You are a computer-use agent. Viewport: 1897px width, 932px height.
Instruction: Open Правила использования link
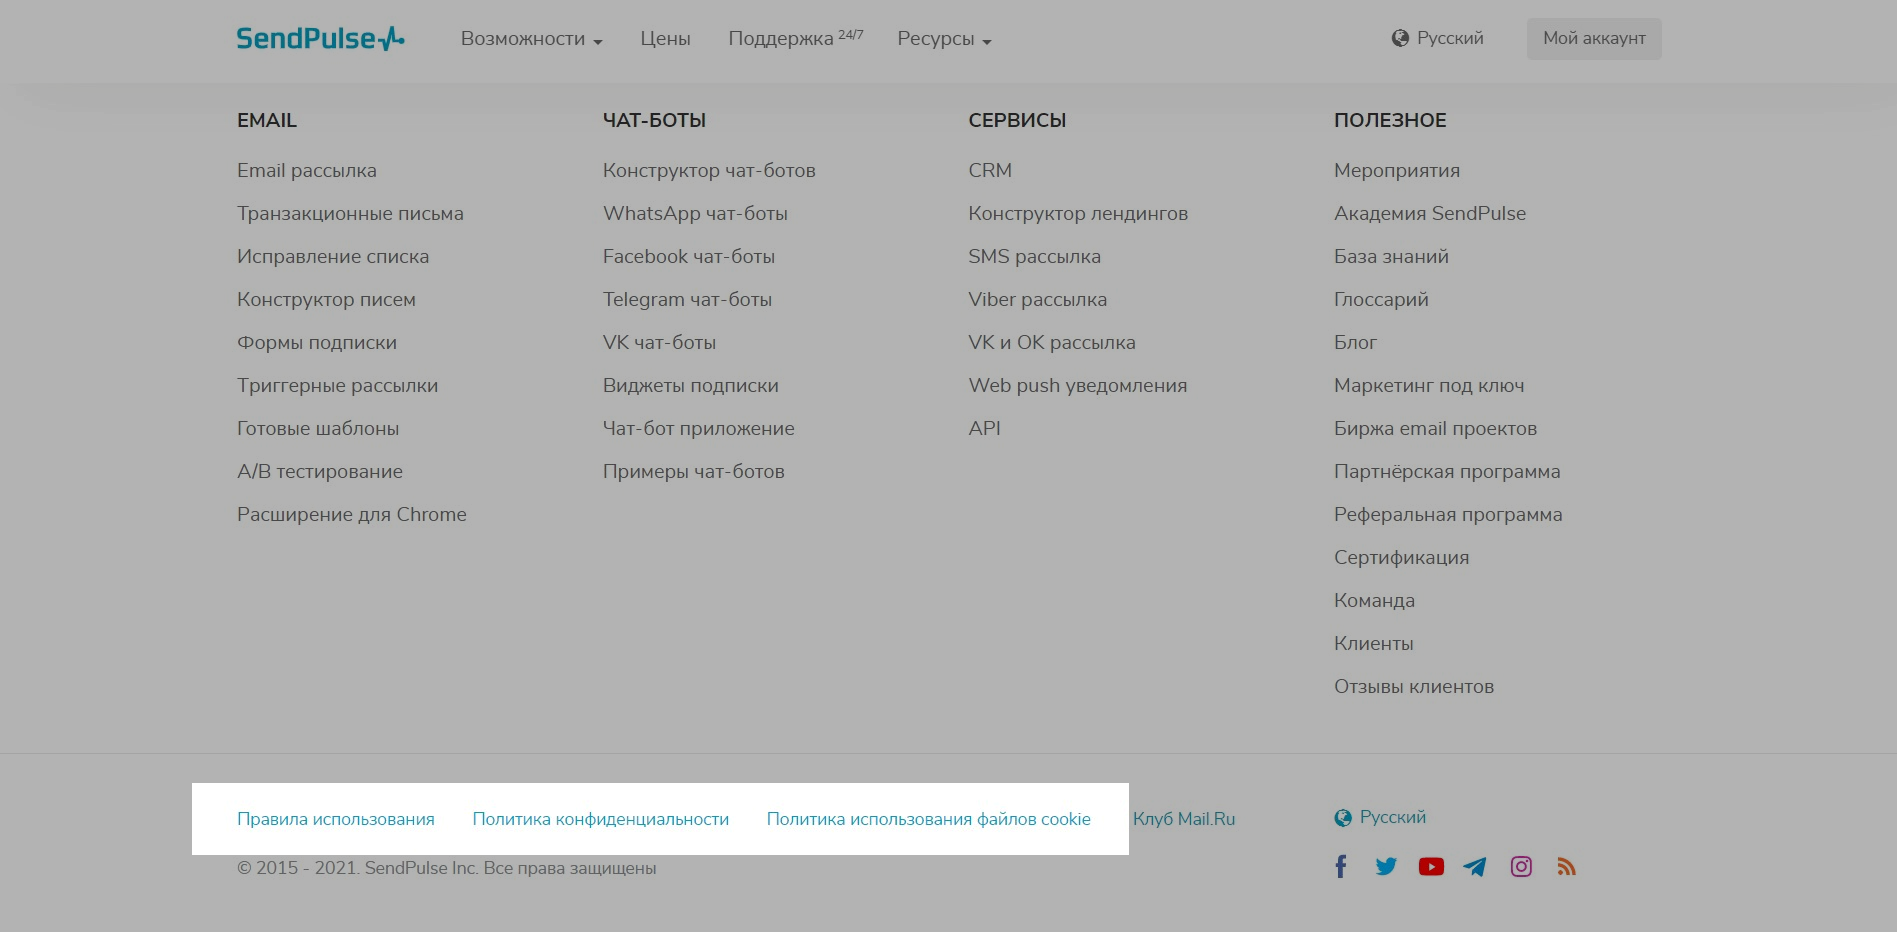pyautogui.click(x=336, y=819)
